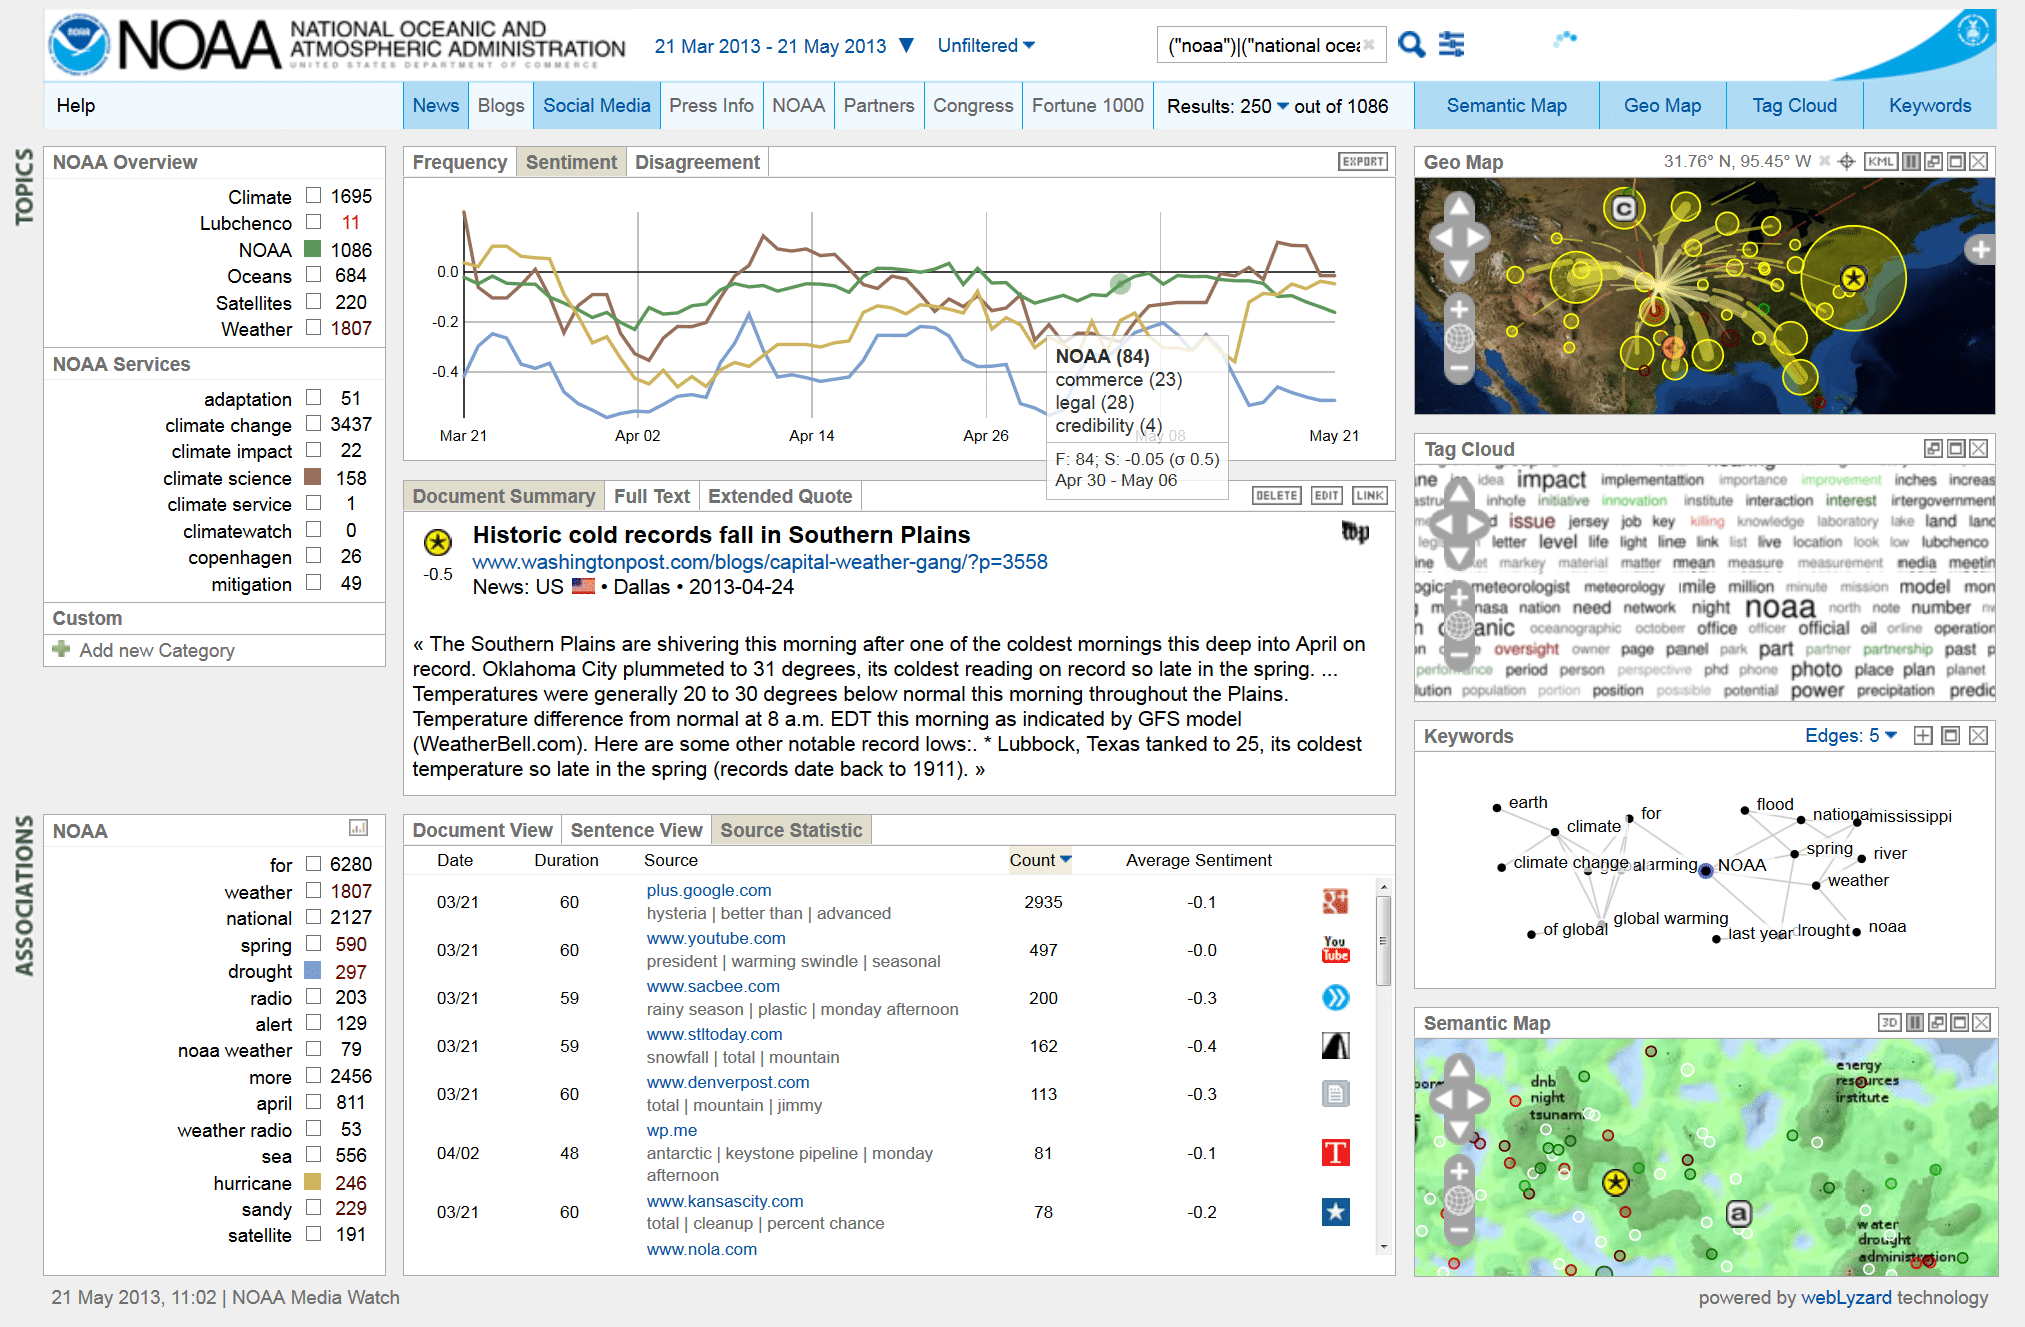Zoom in on the Geo Map
This screenshot has width=2025, height=1327.
[x=1459, y=309]
